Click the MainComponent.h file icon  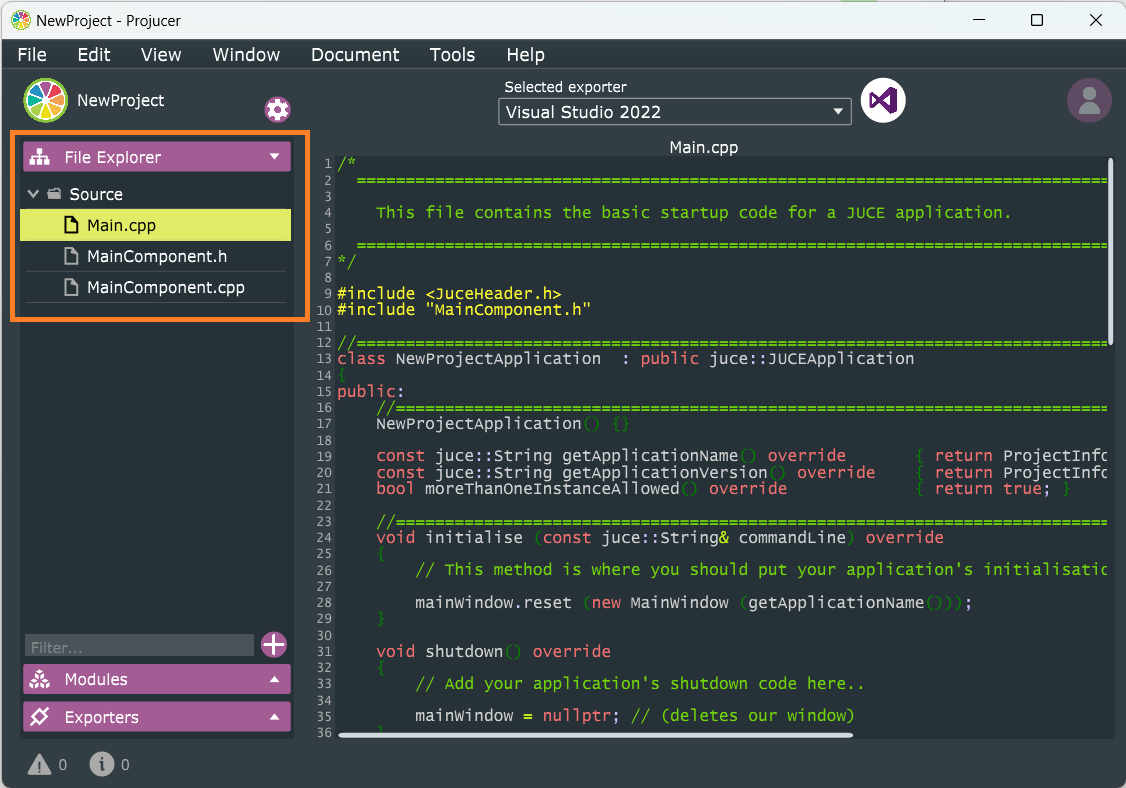pyautogui.click(x=71, y=256)
